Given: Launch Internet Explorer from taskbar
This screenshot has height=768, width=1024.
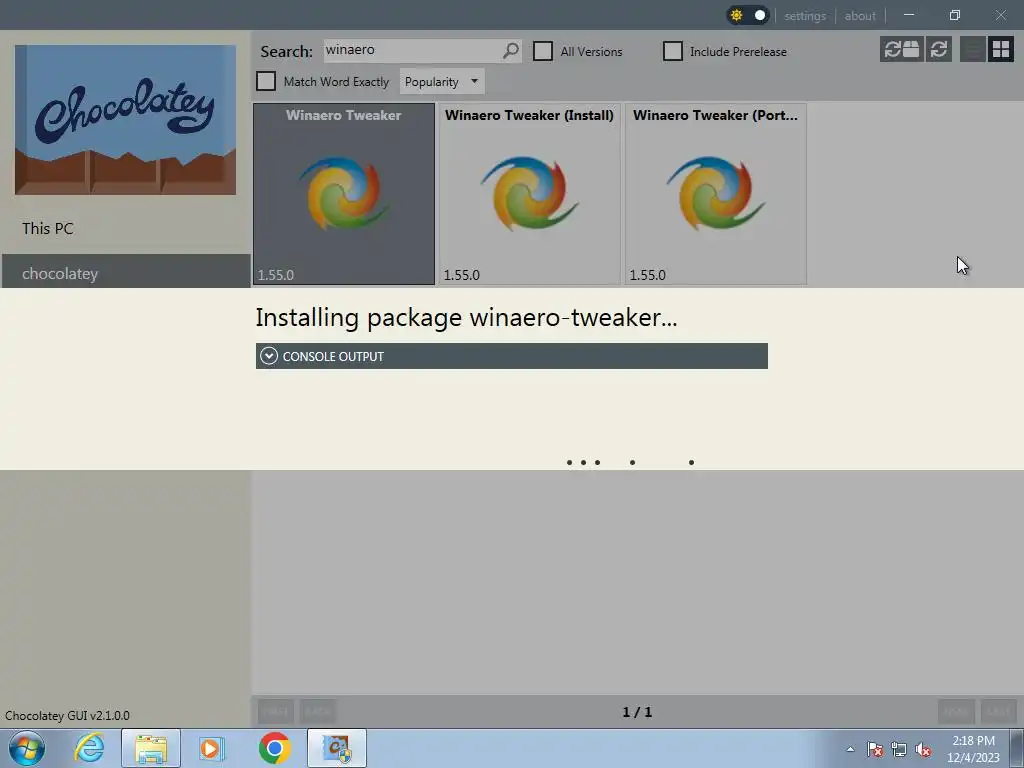Looking at the screenshot, I should coord(89,748).
